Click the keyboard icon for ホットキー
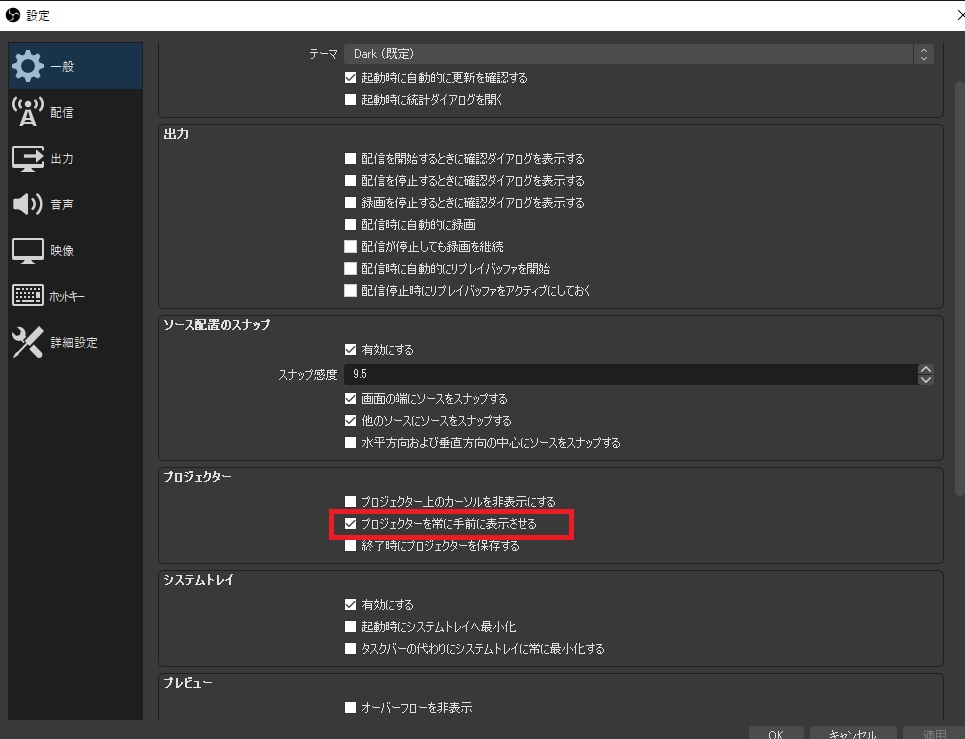The image size is (965, 739). [x=28, y=296]
